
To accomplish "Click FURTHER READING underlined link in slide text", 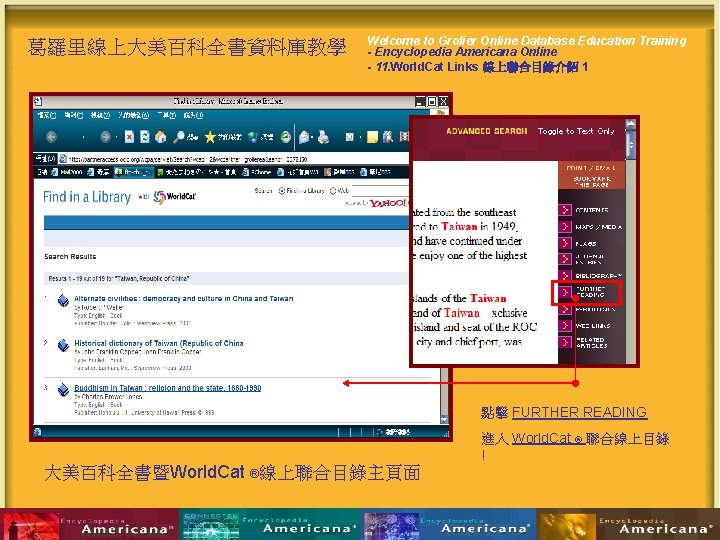I will 579,412.
